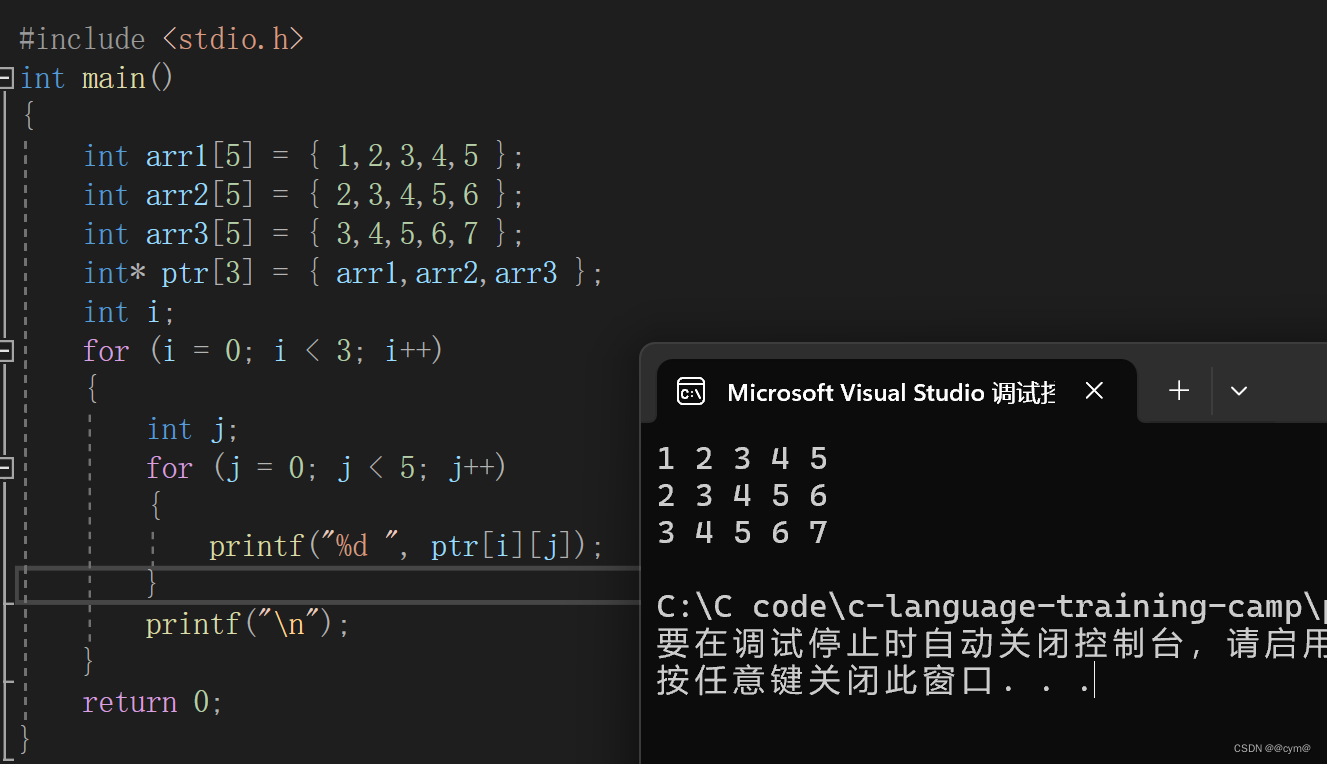Click the 'int j;' declaration
1327x764 pixels.
pyautogui.click(x=193, y=429)
